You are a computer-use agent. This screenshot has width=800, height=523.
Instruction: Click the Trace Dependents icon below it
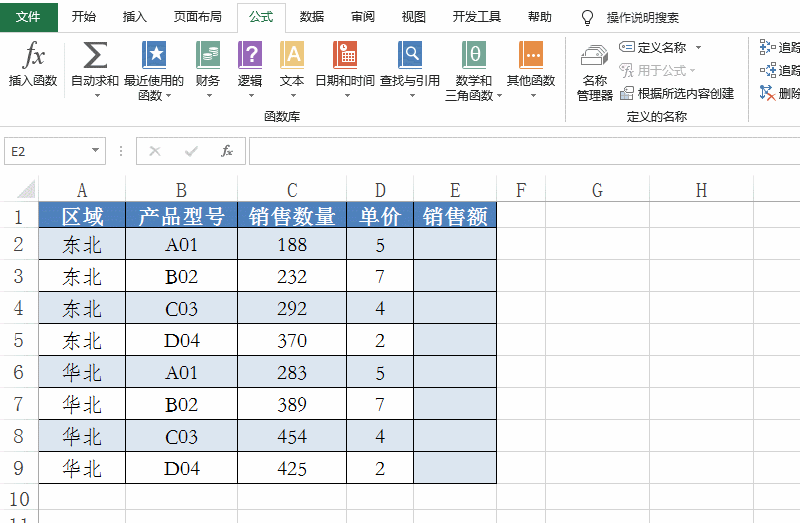point(767,70)
